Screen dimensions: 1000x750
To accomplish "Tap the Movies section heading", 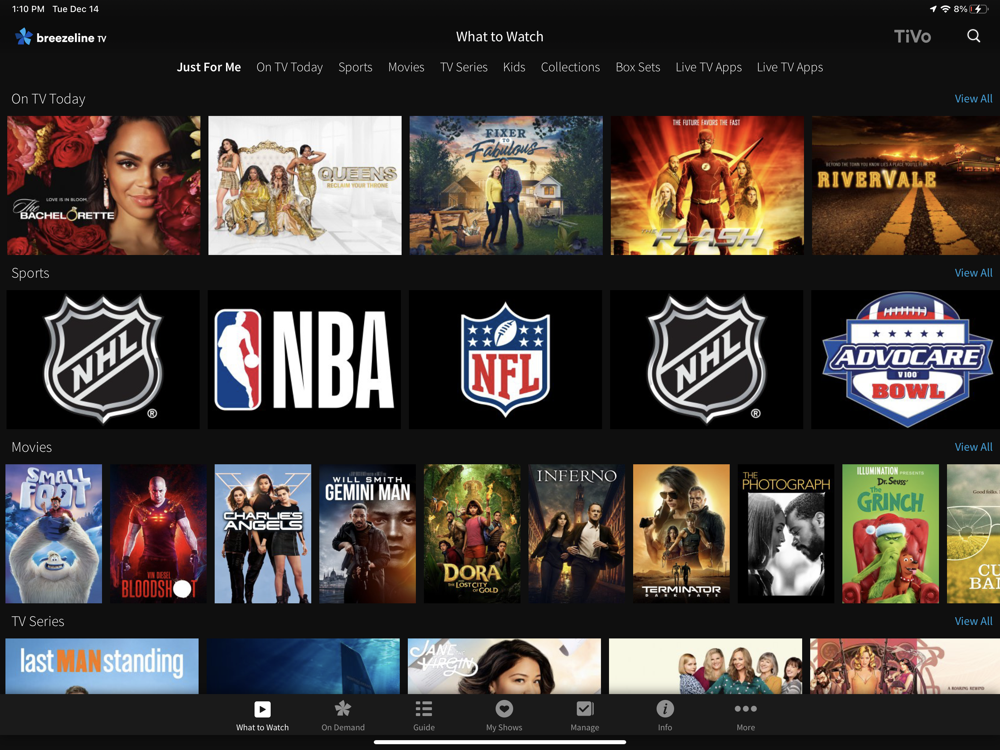I will (x=31, y=447).
